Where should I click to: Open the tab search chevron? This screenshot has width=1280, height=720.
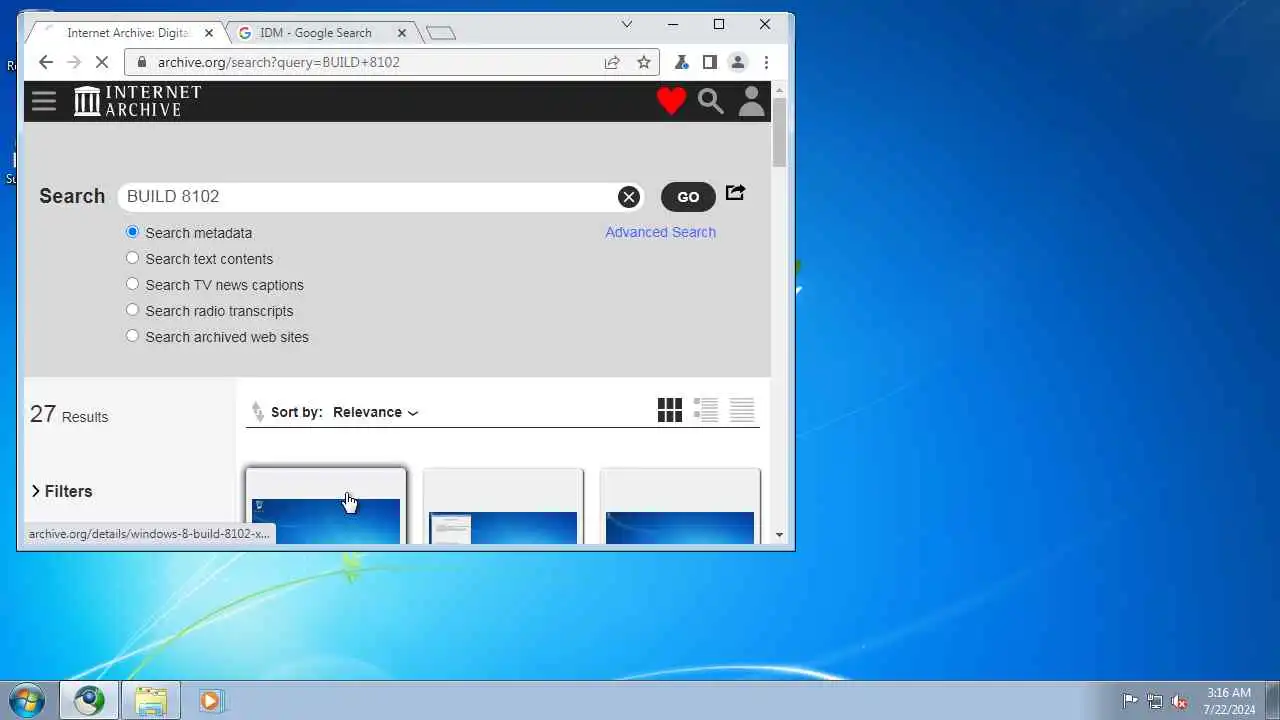(627, 24)
